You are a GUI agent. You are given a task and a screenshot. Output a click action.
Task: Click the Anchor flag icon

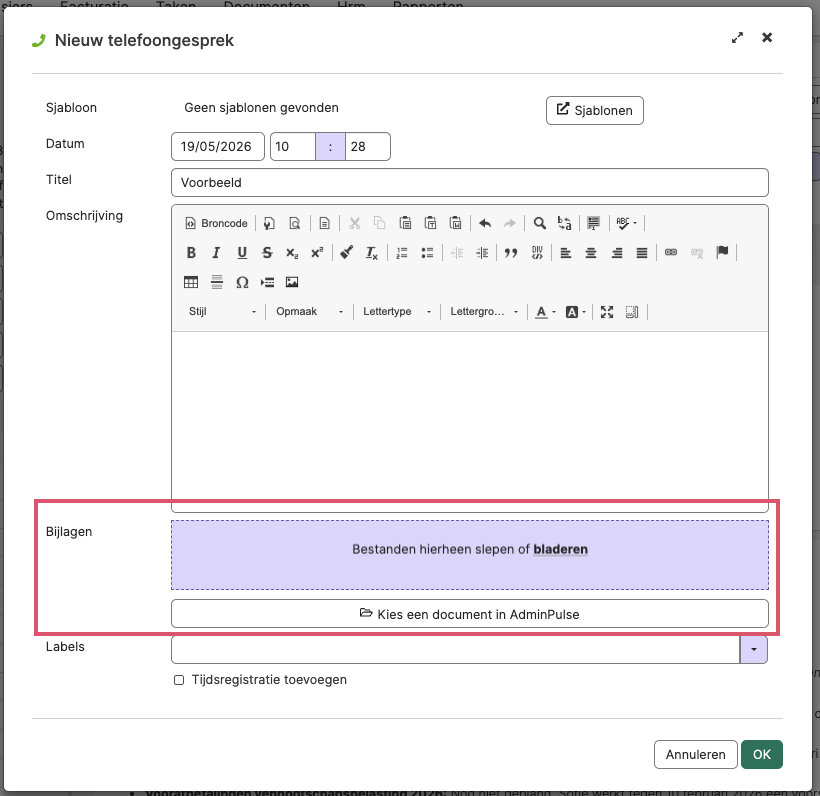pos(722,253)
